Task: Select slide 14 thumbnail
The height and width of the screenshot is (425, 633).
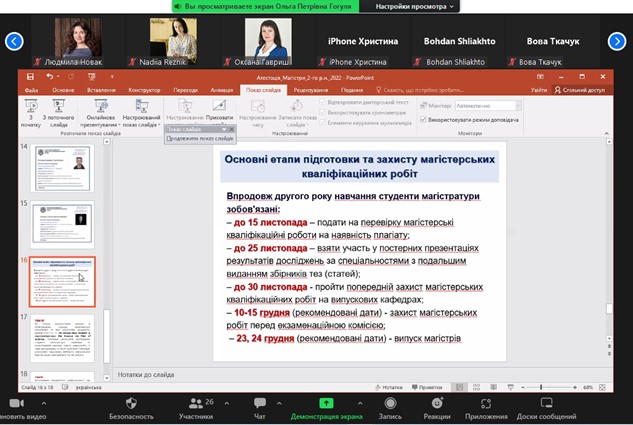Action: pyautogui.click(x=62, y=168)
